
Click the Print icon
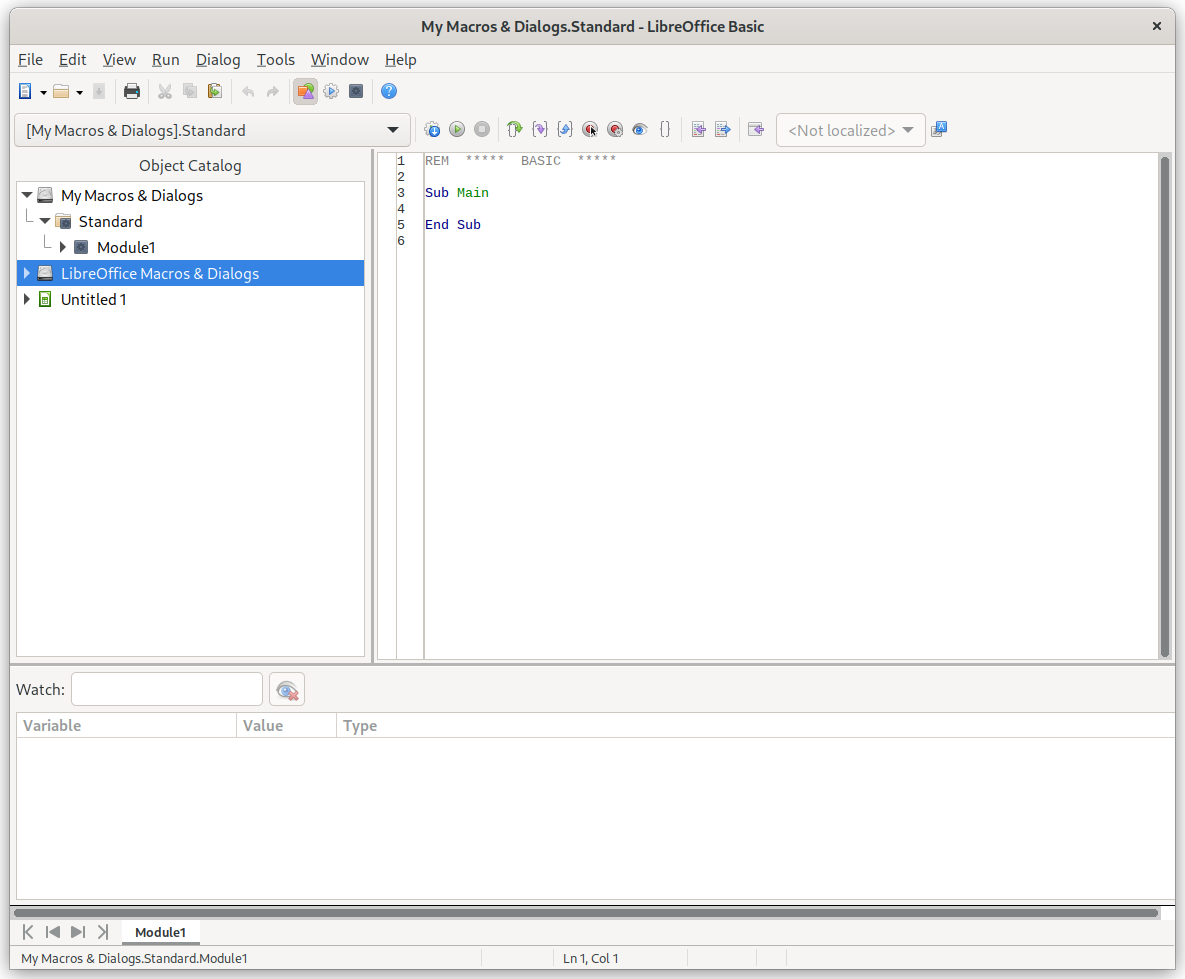tap(131, 91)
